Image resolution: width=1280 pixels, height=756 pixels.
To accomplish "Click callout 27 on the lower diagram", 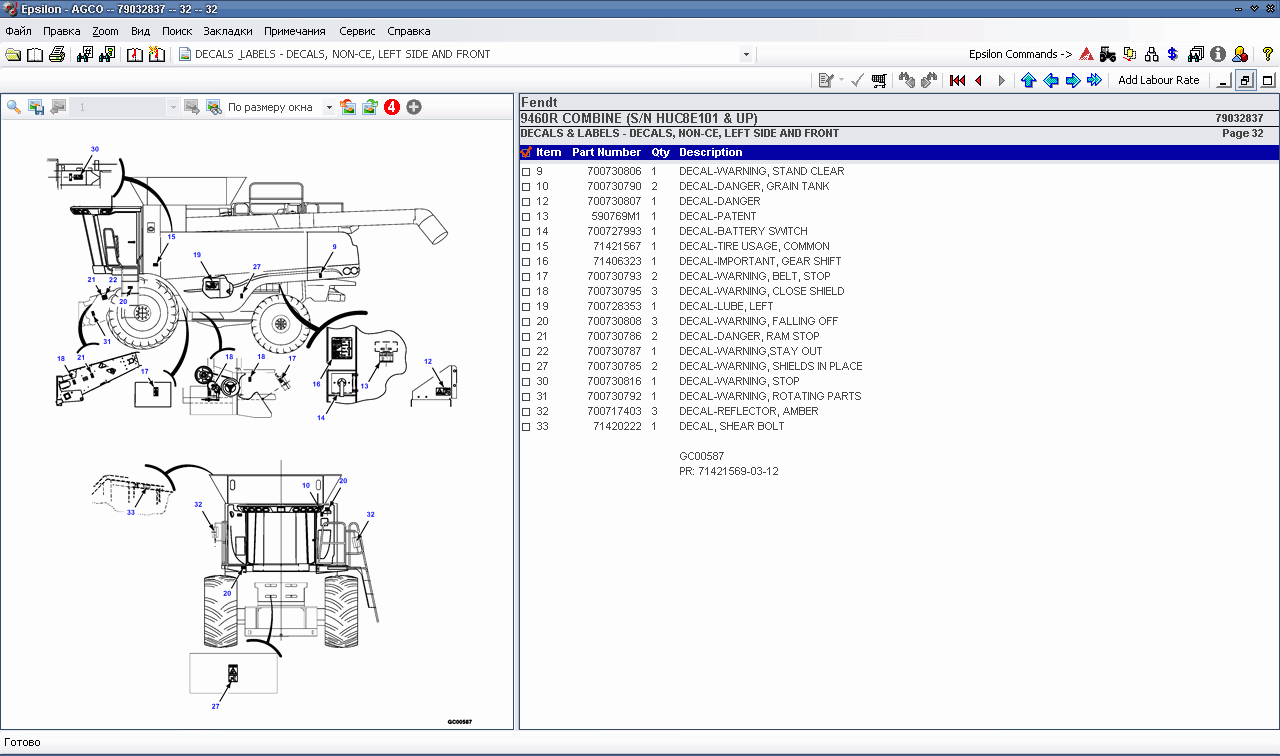I will 215,706.
